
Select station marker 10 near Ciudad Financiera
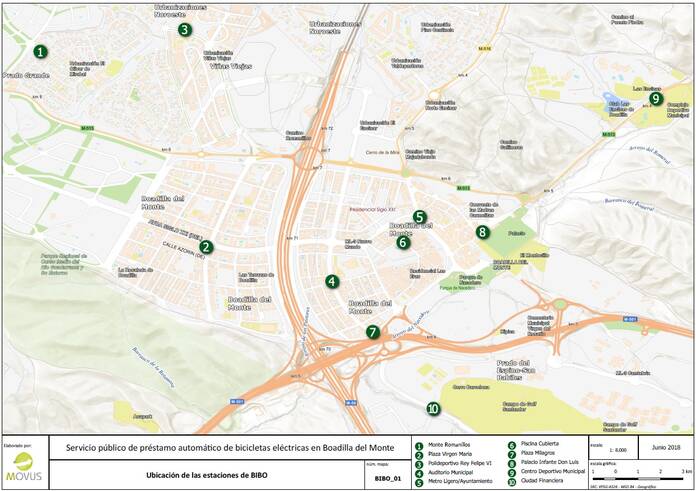coord(433,408)
